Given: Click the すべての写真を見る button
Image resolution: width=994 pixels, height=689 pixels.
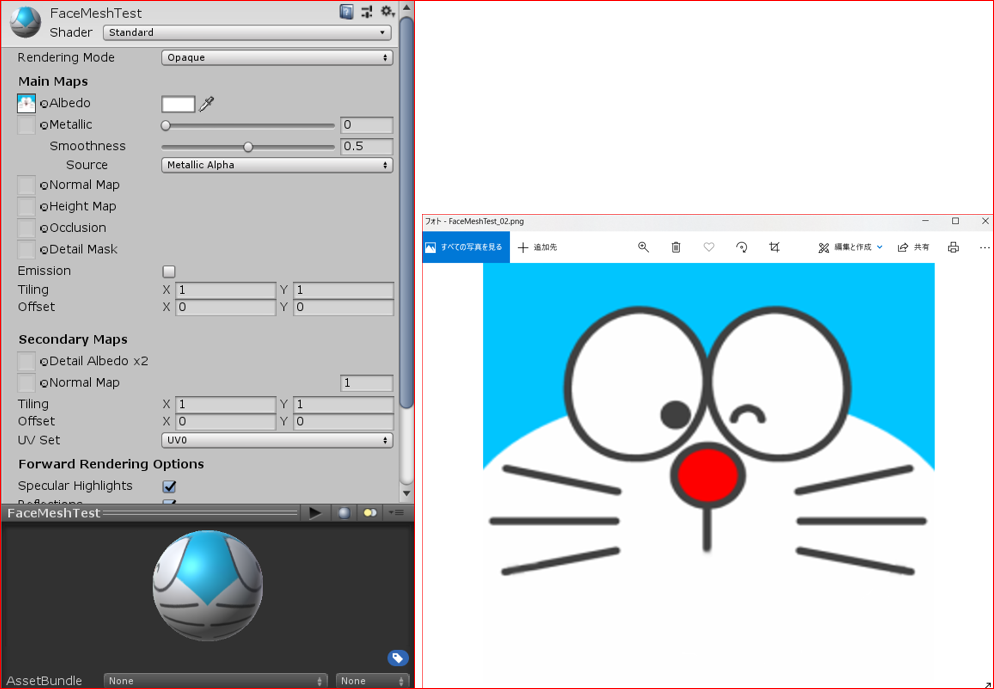Looking at the screenshot, I should pos(466,247).
